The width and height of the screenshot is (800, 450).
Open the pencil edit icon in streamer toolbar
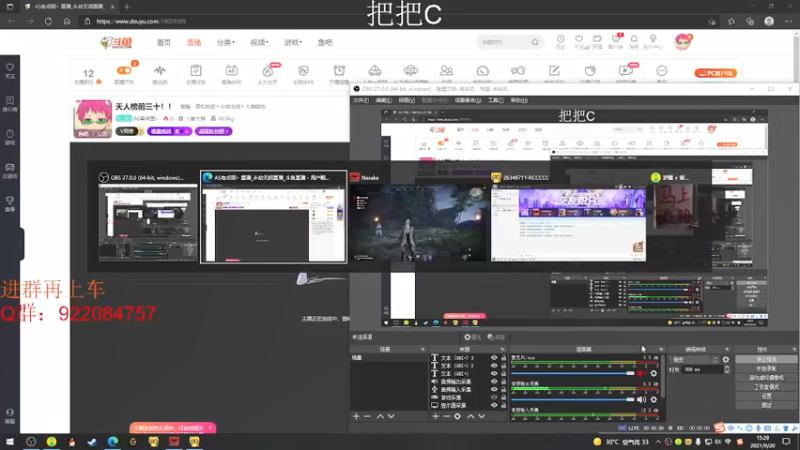click(554, 71)
